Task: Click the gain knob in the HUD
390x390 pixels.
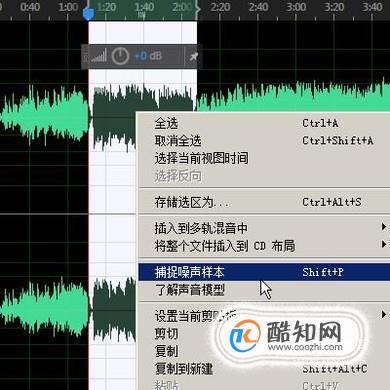Action: pos(120,56)
